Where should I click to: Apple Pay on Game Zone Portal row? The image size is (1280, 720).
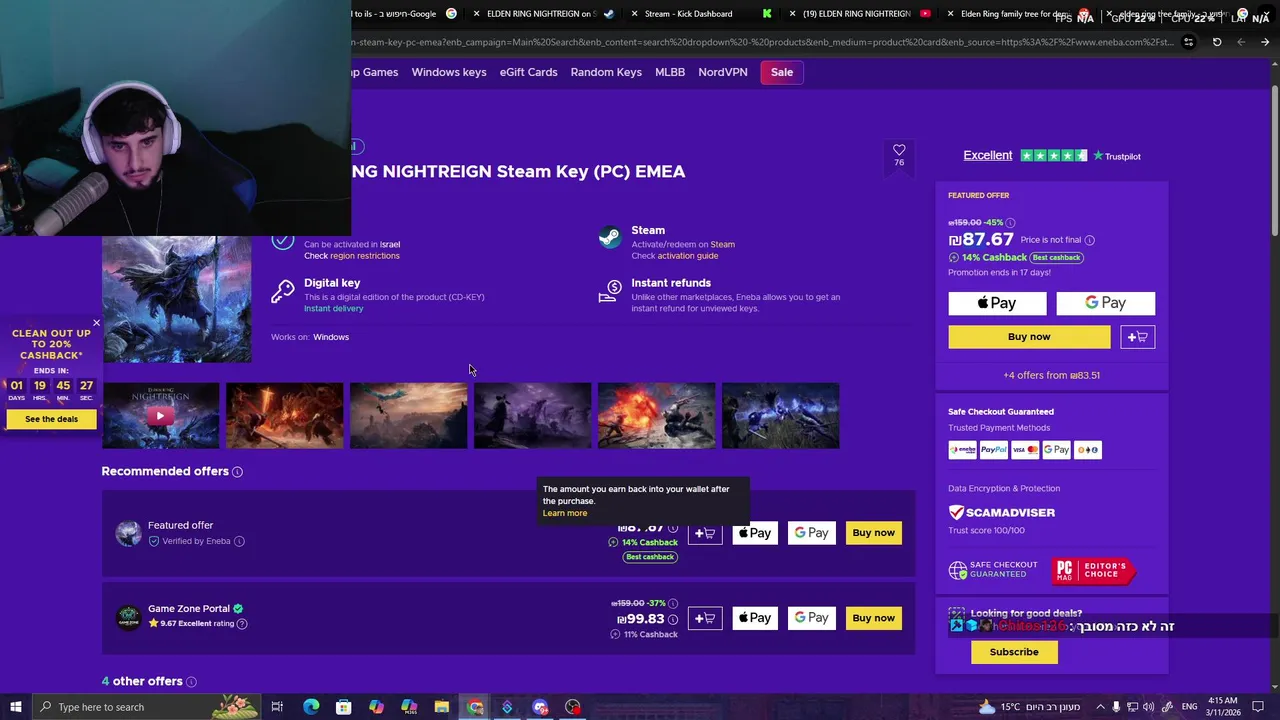(x=755, y=618)
